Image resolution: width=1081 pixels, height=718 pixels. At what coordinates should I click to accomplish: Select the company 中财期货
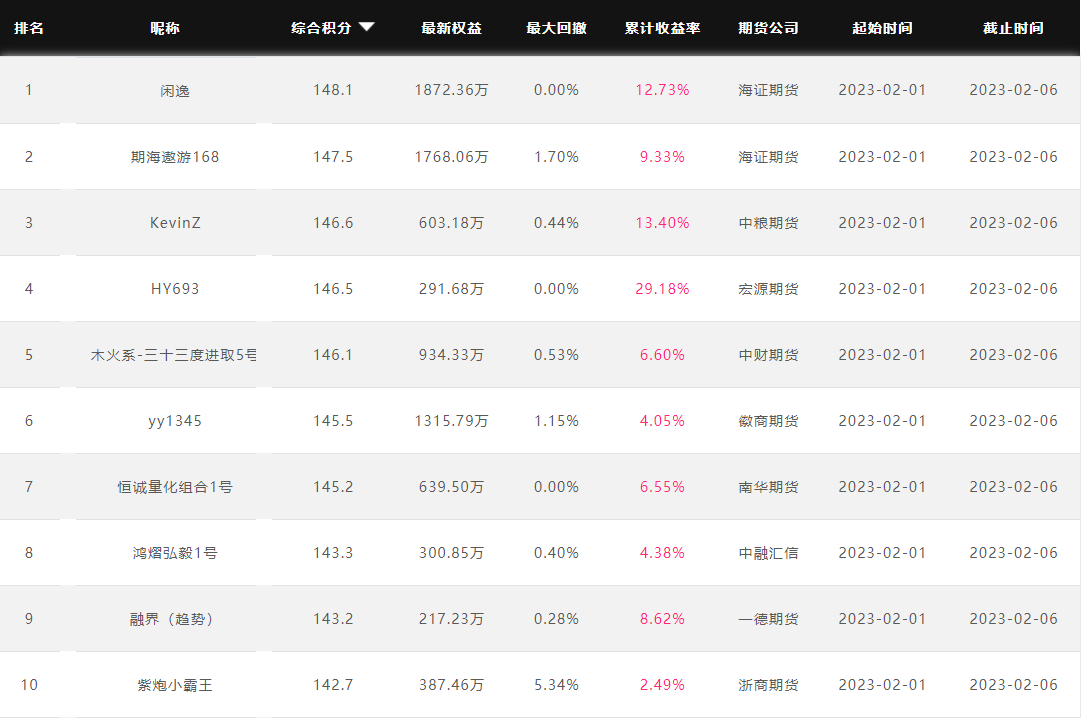tap(769, 355)
